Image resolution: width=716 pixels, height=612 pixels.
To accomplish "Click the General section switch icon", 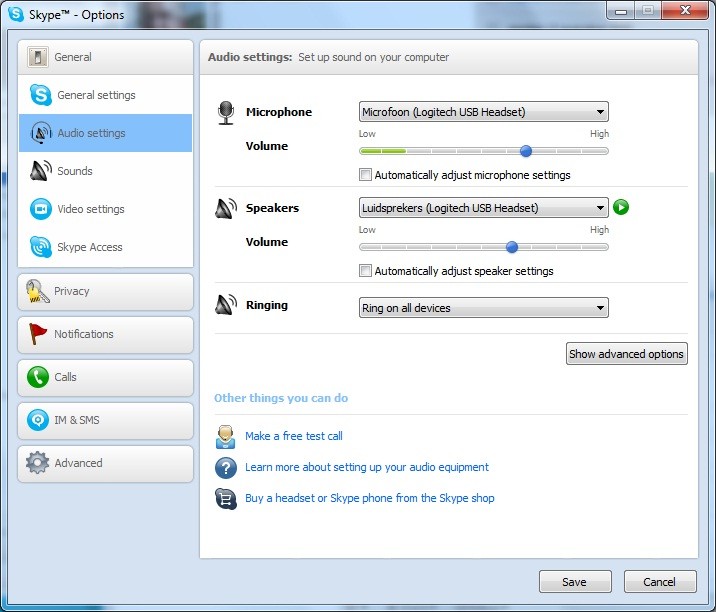I will click(37, 57).
